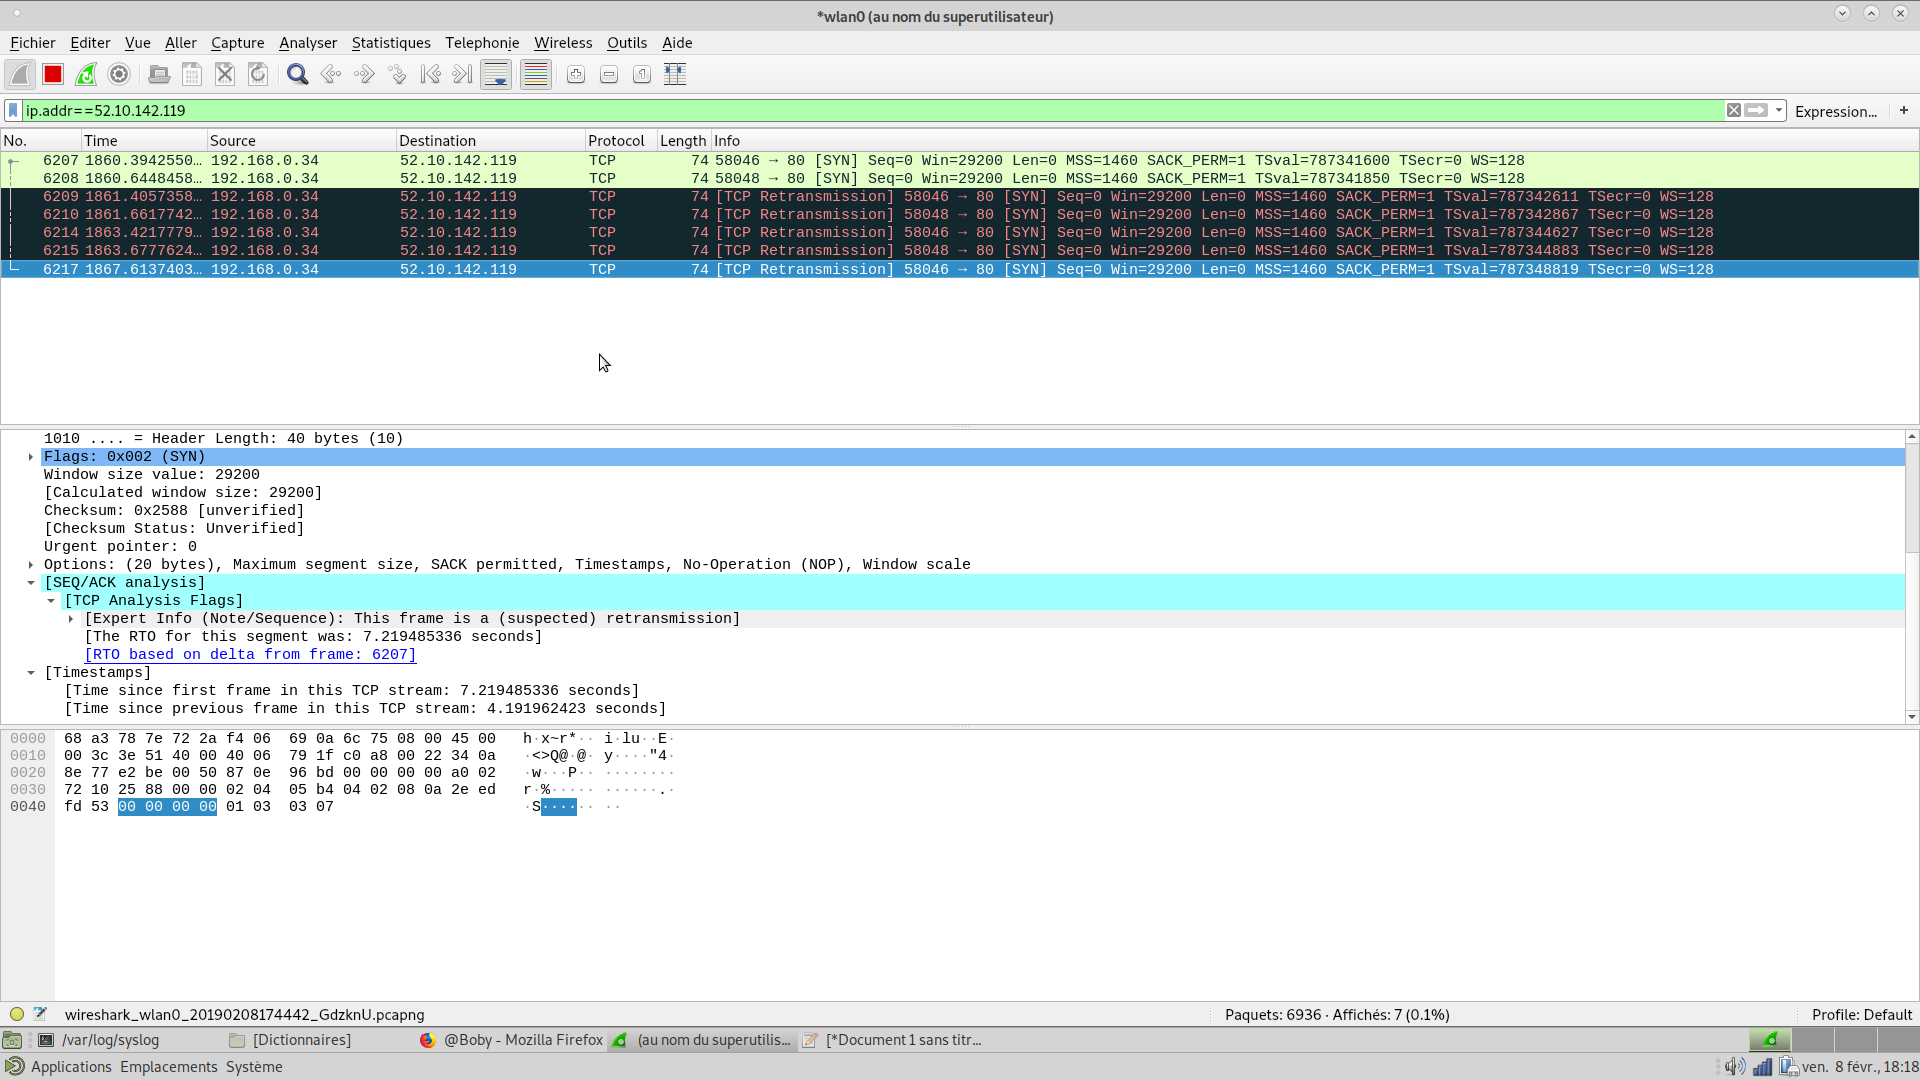The image size is (1920, 1080).
Task: Go to specified packet icon
Action: 397,74
